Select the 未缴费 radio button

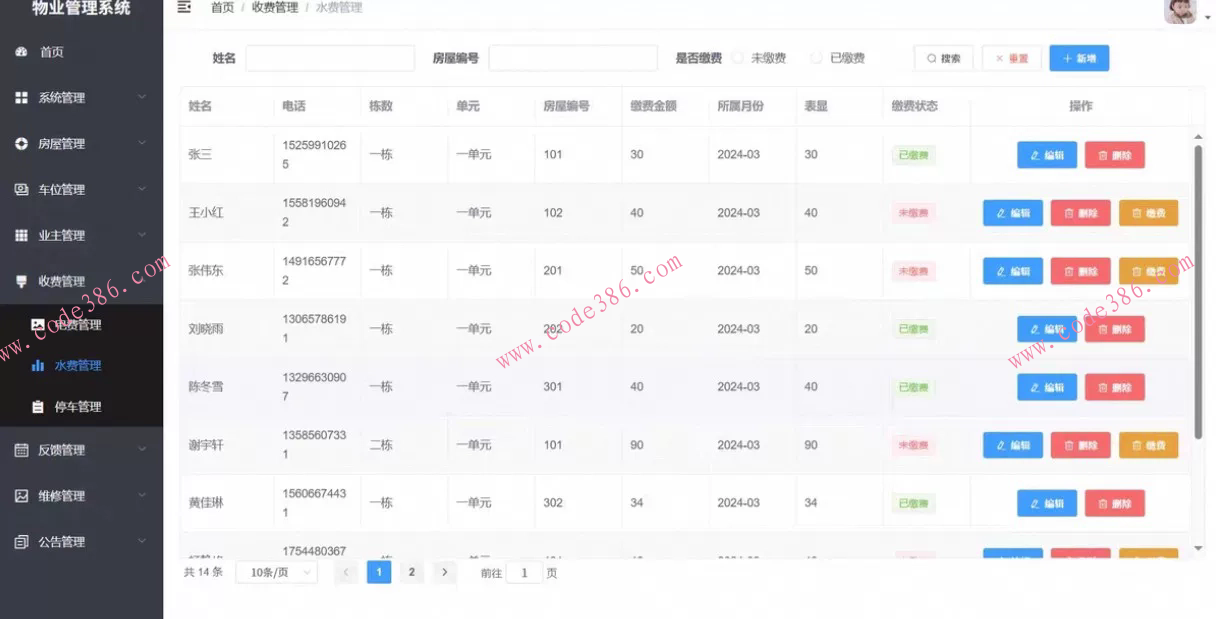pos(738,59)
